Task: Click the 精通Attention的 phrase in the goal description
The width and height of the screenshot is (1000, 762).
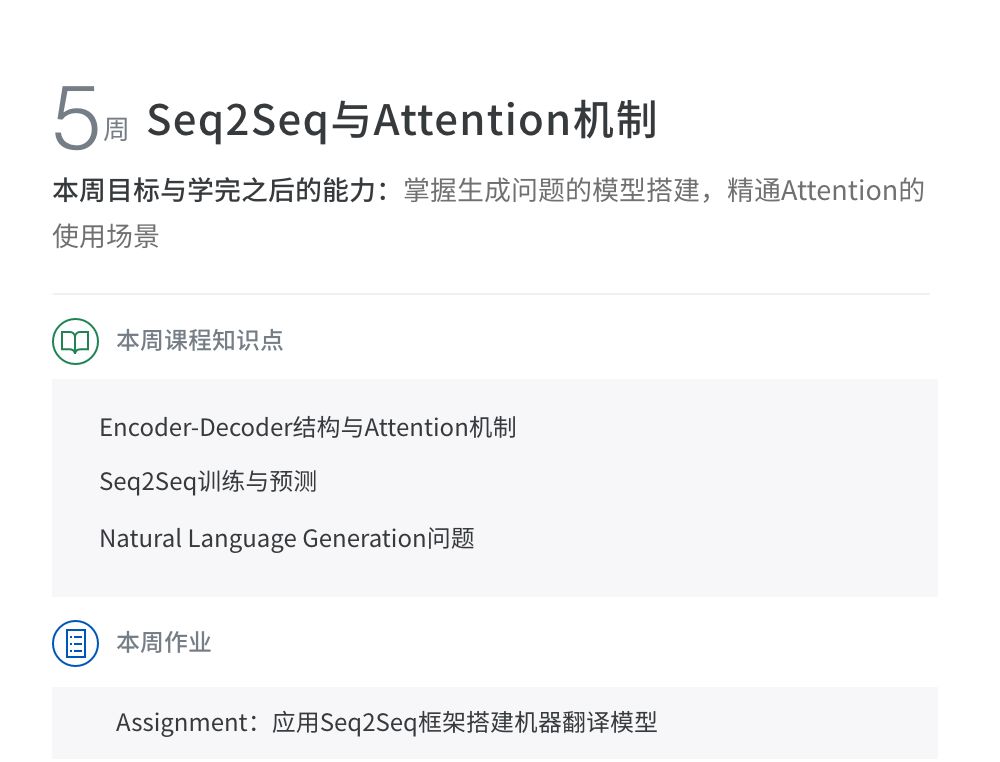Action: pyautogui.click(x=825, y=190)
